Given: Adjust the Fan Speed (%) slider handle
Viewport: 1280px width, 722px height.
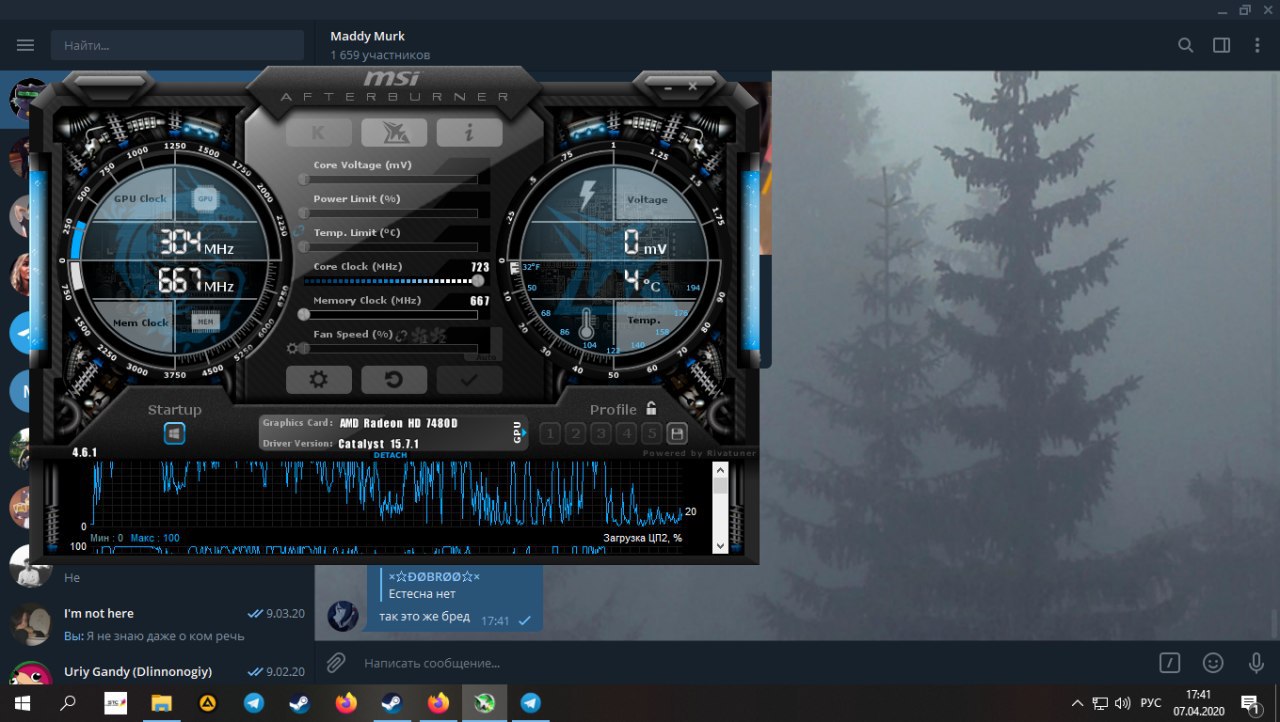Looking at the screenshot, I should click(x=303, y=349).
